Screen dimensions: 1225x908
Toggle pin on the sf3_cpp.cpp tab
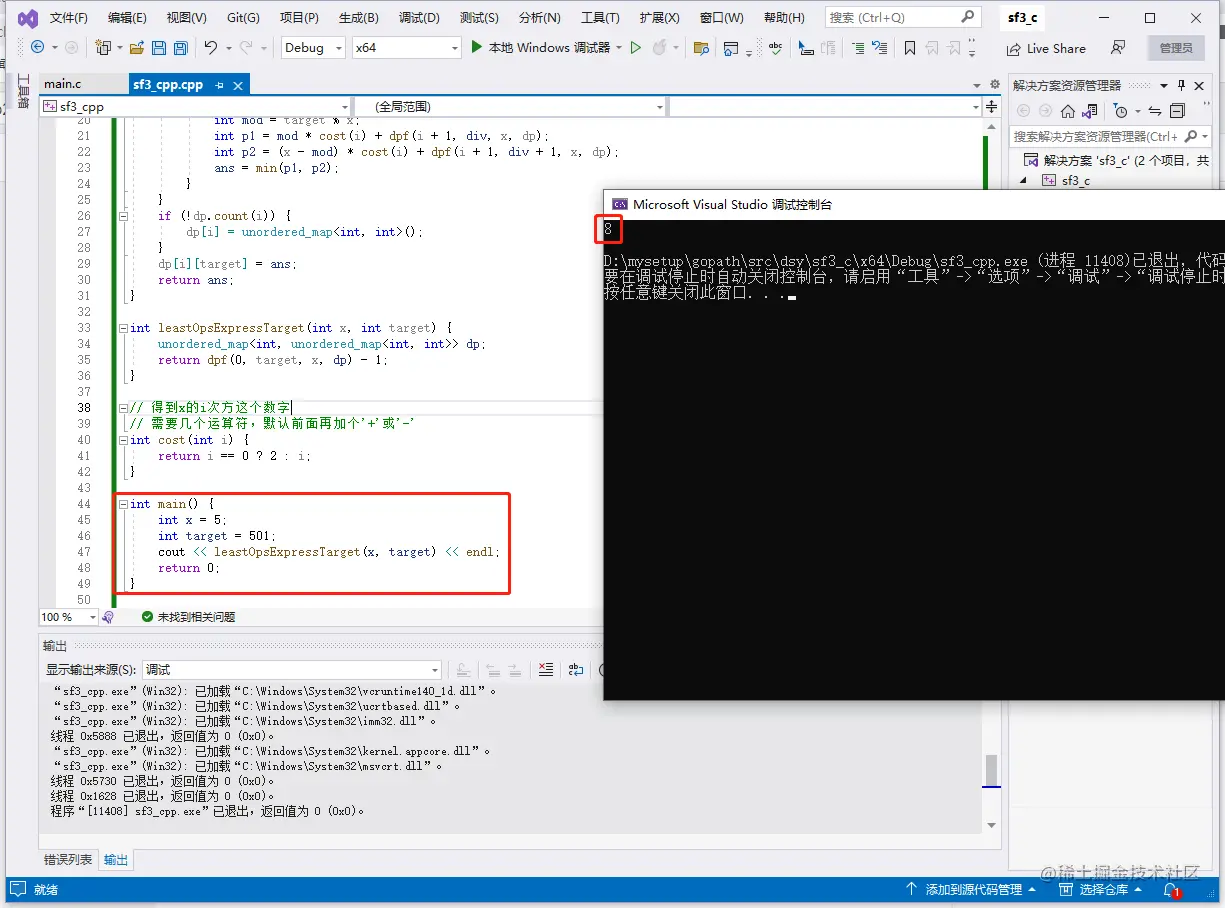pos(219,85)
